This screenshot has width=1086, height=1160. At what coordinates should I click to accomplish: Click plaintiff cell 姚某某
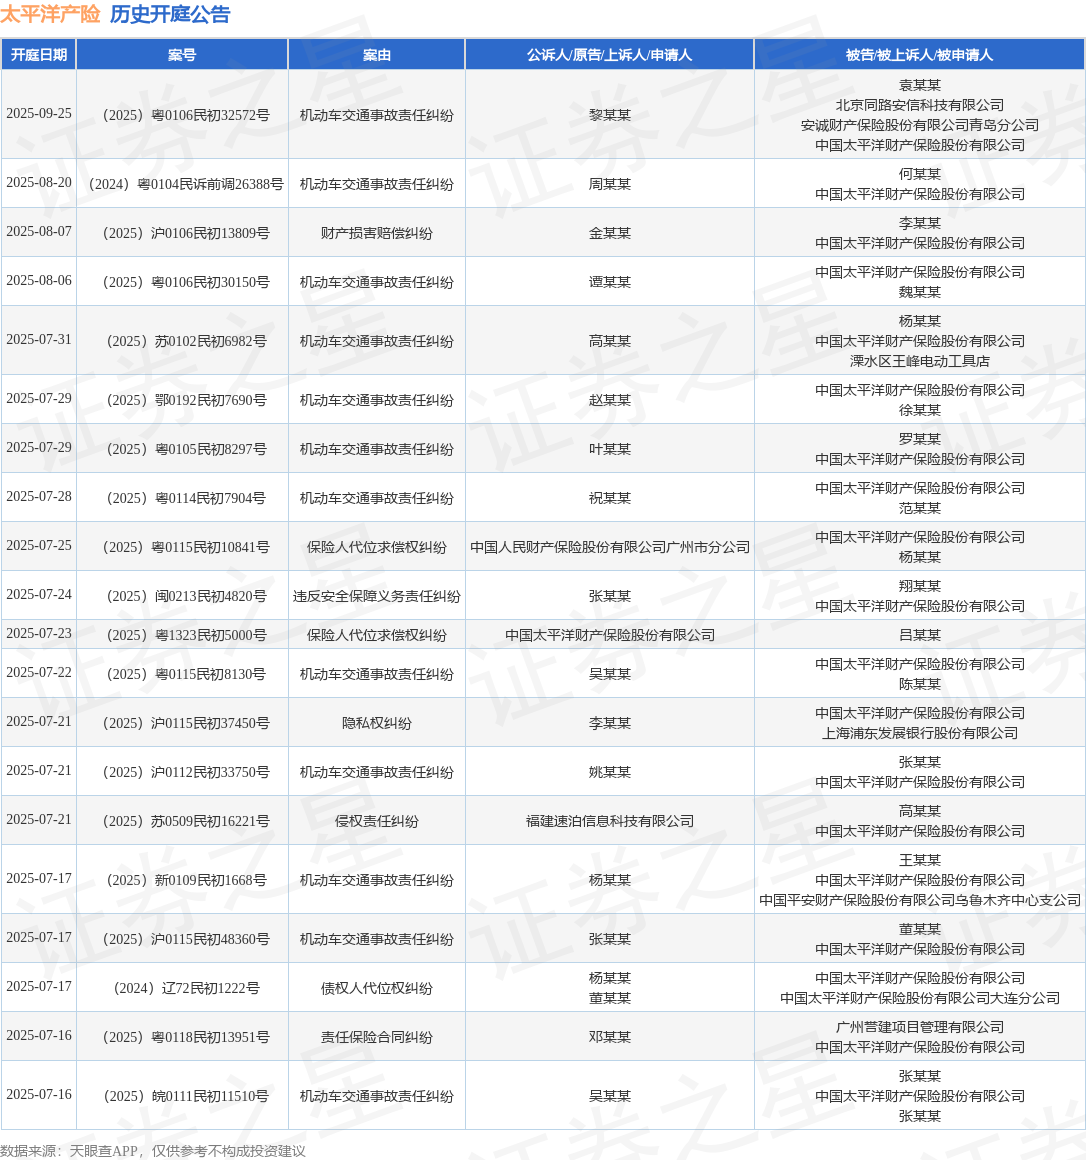click(x=610, y=772)
